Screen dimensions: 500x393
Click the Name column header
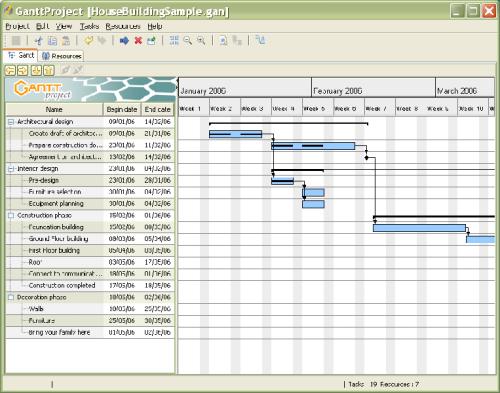[54, 109]
